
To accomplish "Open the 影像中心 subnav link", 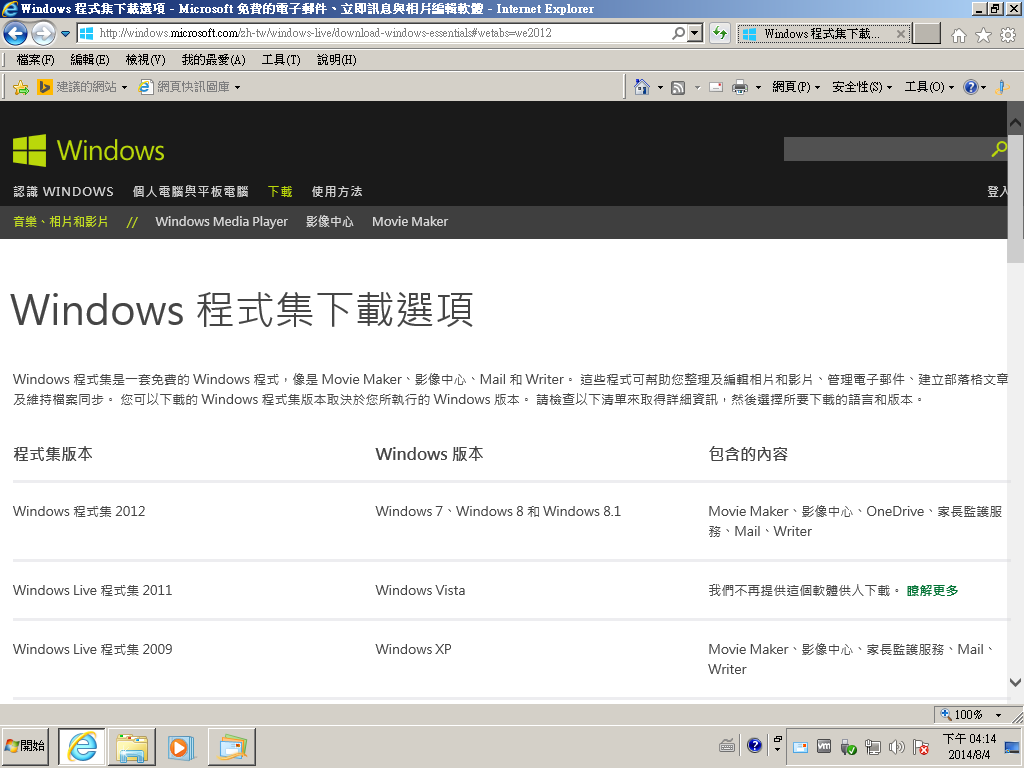I will point(330,221).
